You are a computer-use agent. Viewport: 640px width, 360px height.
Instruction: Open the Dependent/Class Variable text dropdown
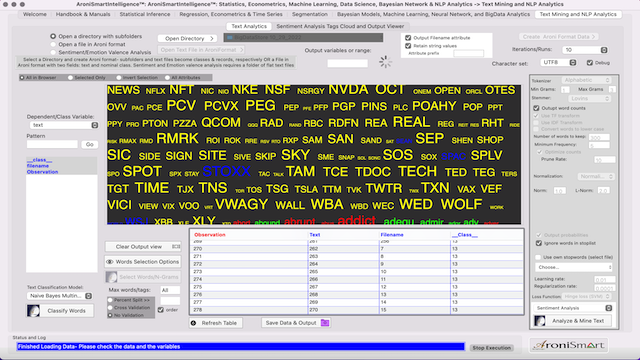[x=64, y=125]
